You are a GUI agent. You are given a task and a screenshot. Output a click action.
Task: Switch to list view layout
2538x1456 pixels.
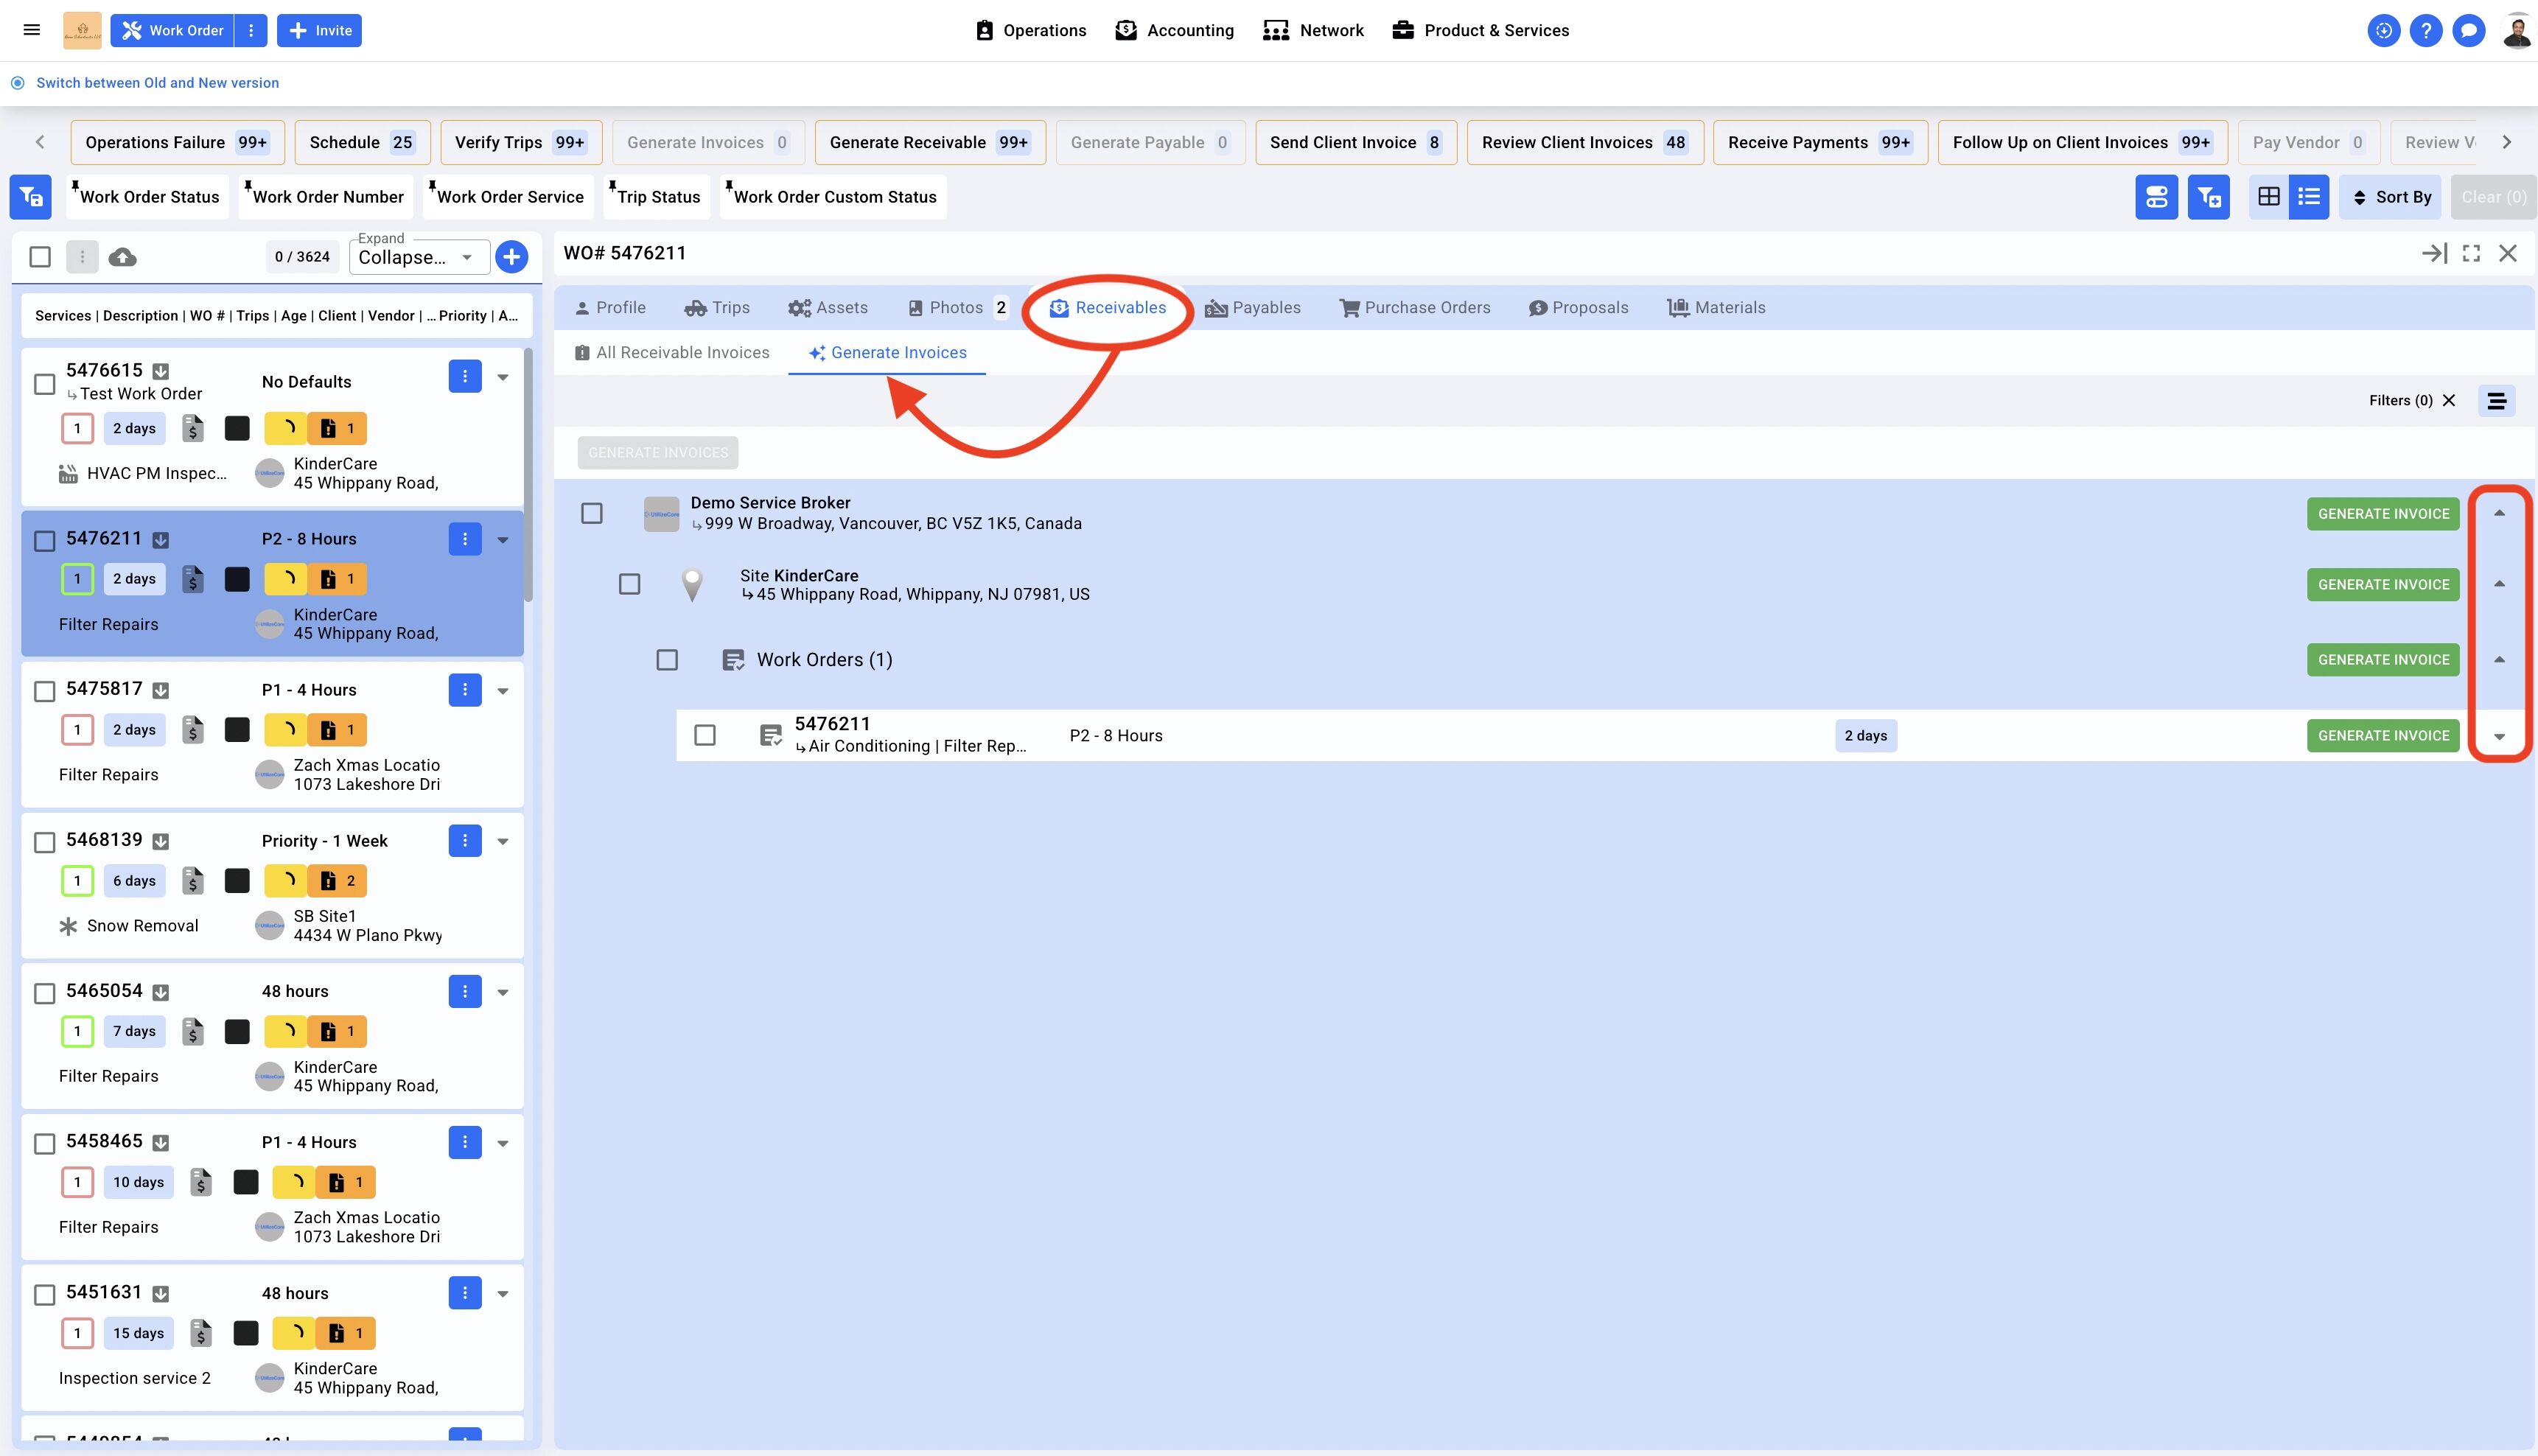tap(2309, 197)
